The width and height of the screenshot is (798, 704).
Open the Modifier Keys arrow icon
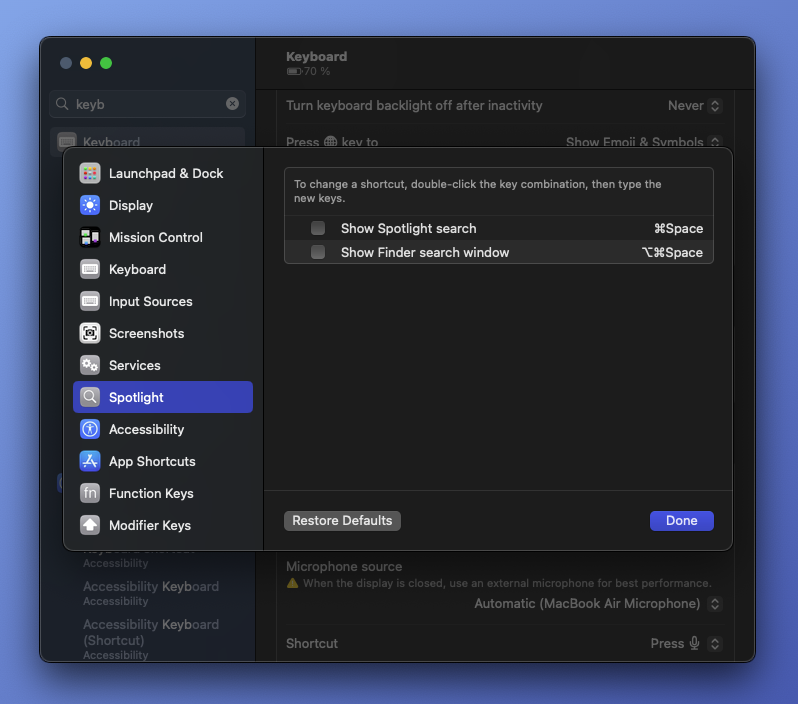tap(90, 525)
